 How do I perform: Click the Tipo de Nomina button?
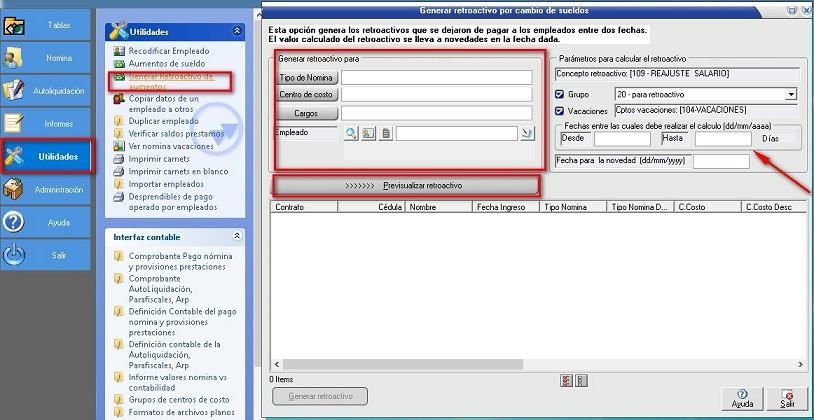[307, 78]
